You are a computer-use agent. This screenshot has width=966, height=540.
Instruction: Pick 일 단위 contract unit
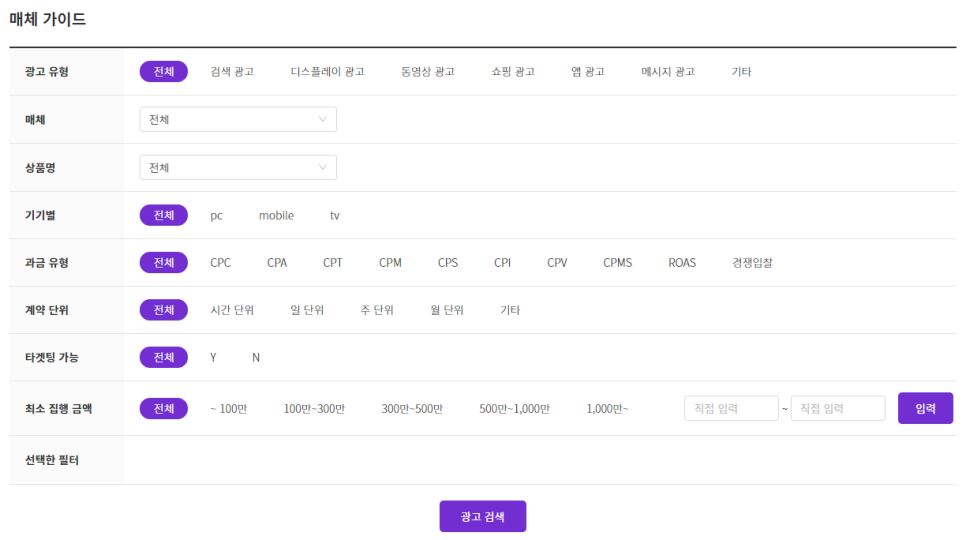coord(307,310)
